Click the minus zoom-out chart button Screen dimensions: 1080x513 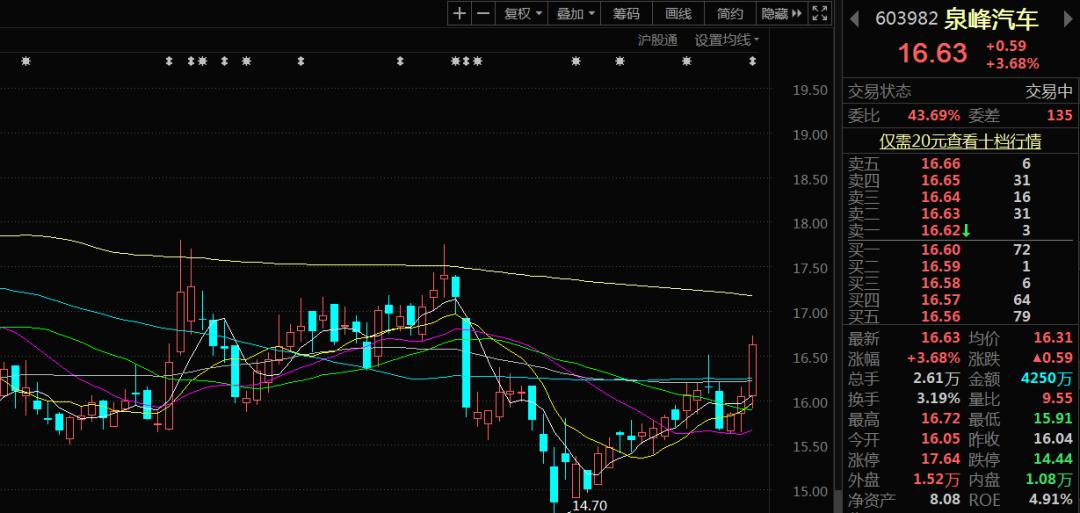(483, 13)
